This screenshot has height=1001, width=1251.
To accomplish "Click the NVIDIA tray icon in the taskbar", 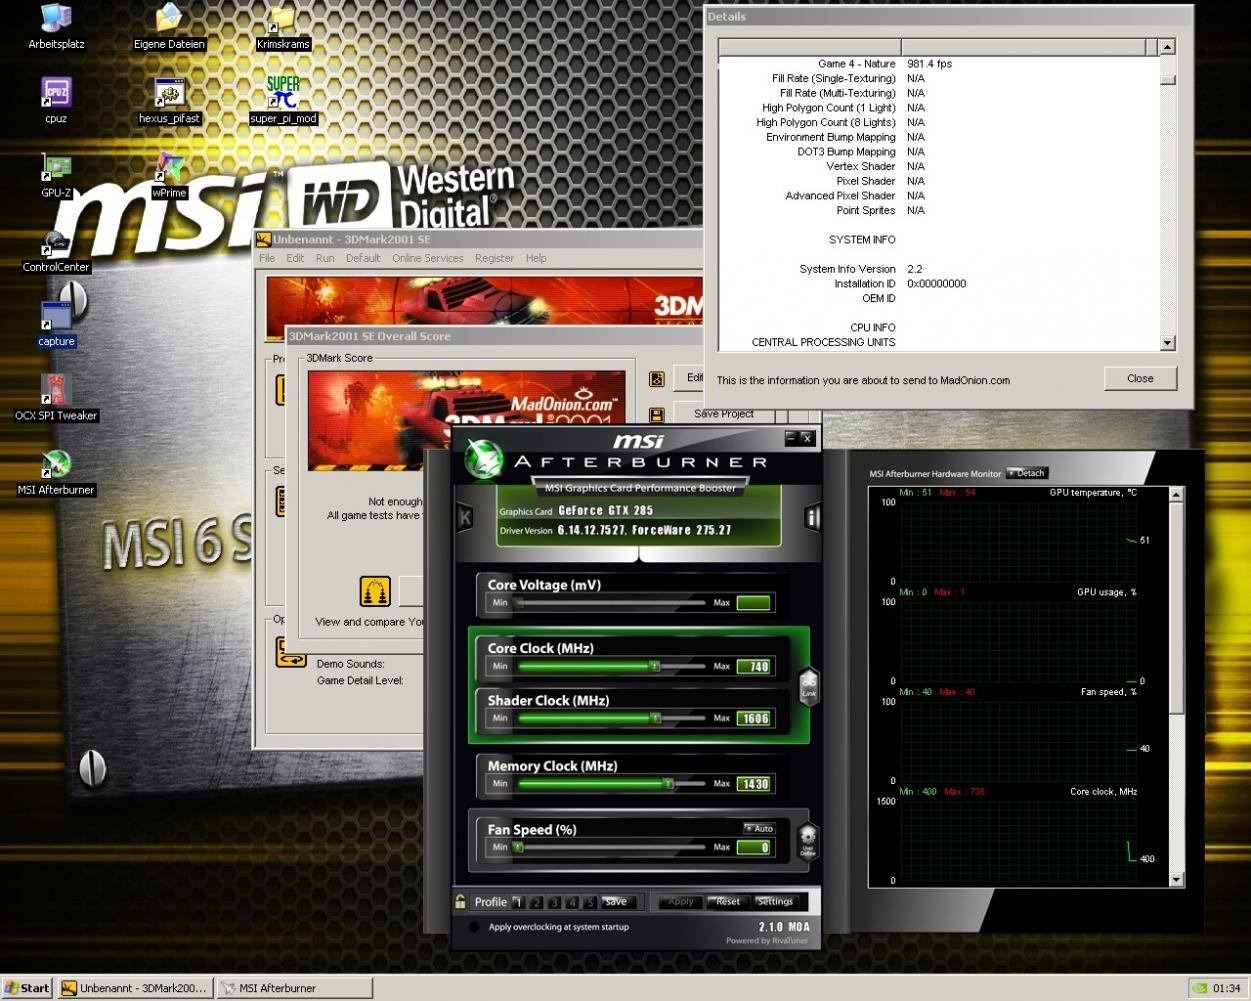I will [1199, 988].
